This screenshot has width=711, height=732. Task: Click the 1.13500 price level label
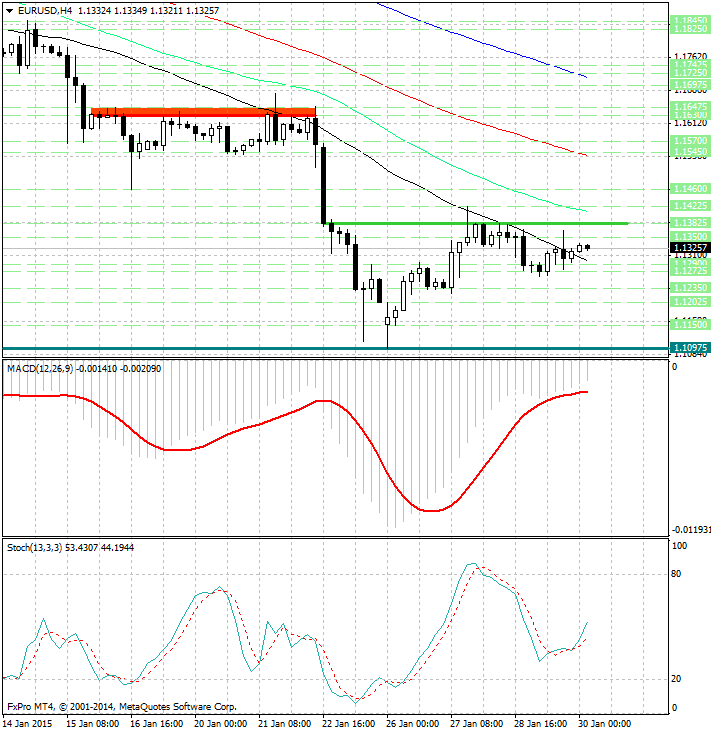point(690,237)
